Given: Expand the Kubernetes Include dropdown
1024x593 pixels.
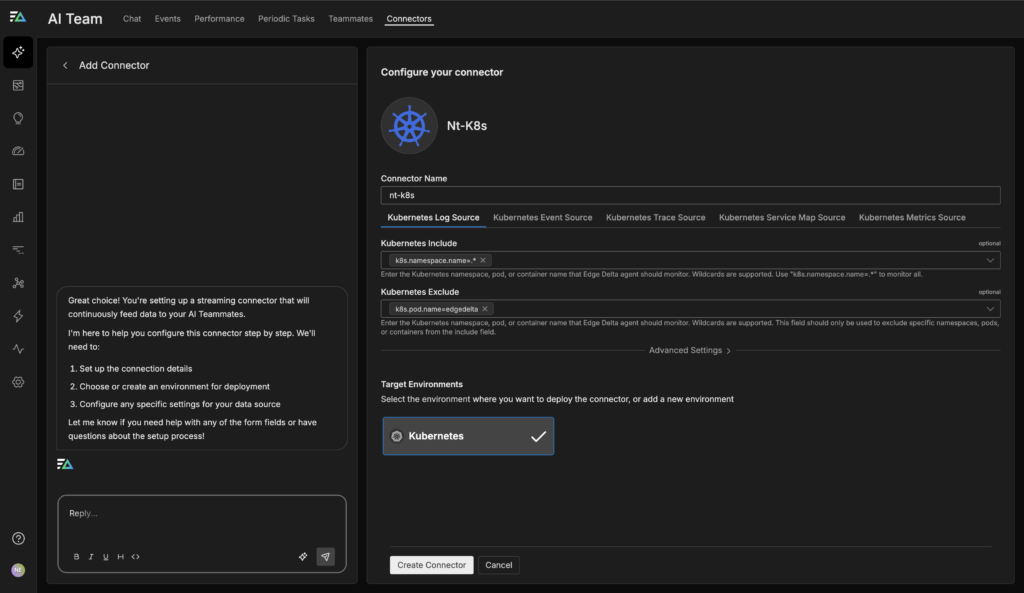Looking at the screenshot, I should 990,260.
